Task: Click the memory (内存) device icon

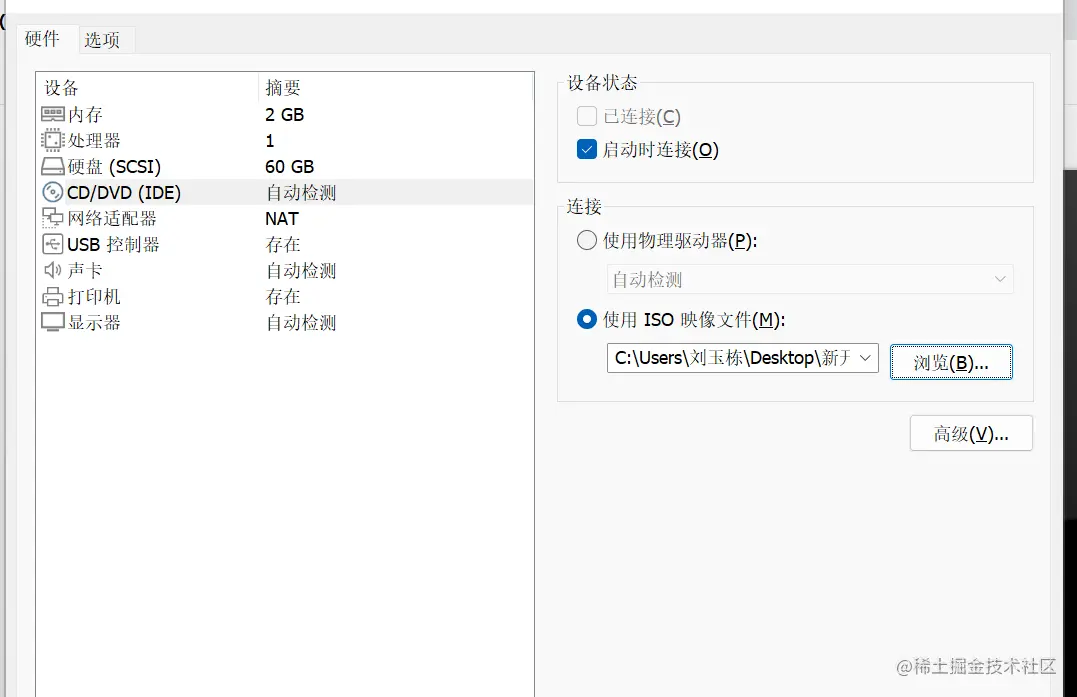Action: pyautogui.click(x=53, y=115)
